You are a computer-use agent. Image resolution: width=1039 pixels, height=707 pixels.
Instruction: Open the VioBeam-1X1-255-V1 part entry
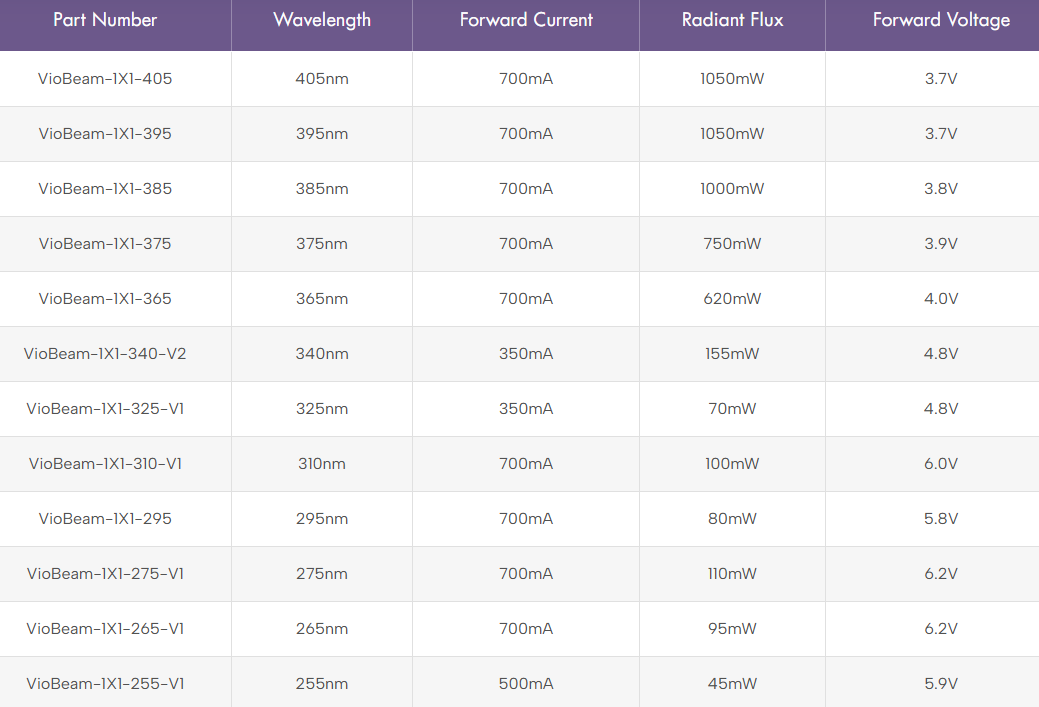105,684
